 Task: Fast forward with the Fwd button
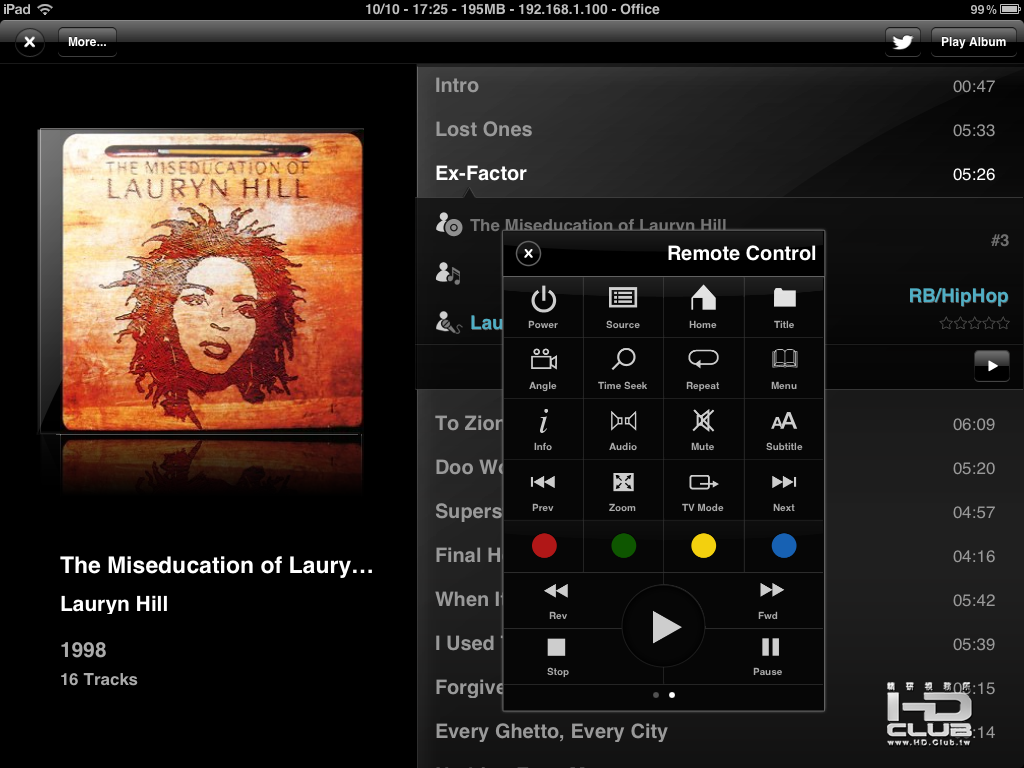click(769, 601)
